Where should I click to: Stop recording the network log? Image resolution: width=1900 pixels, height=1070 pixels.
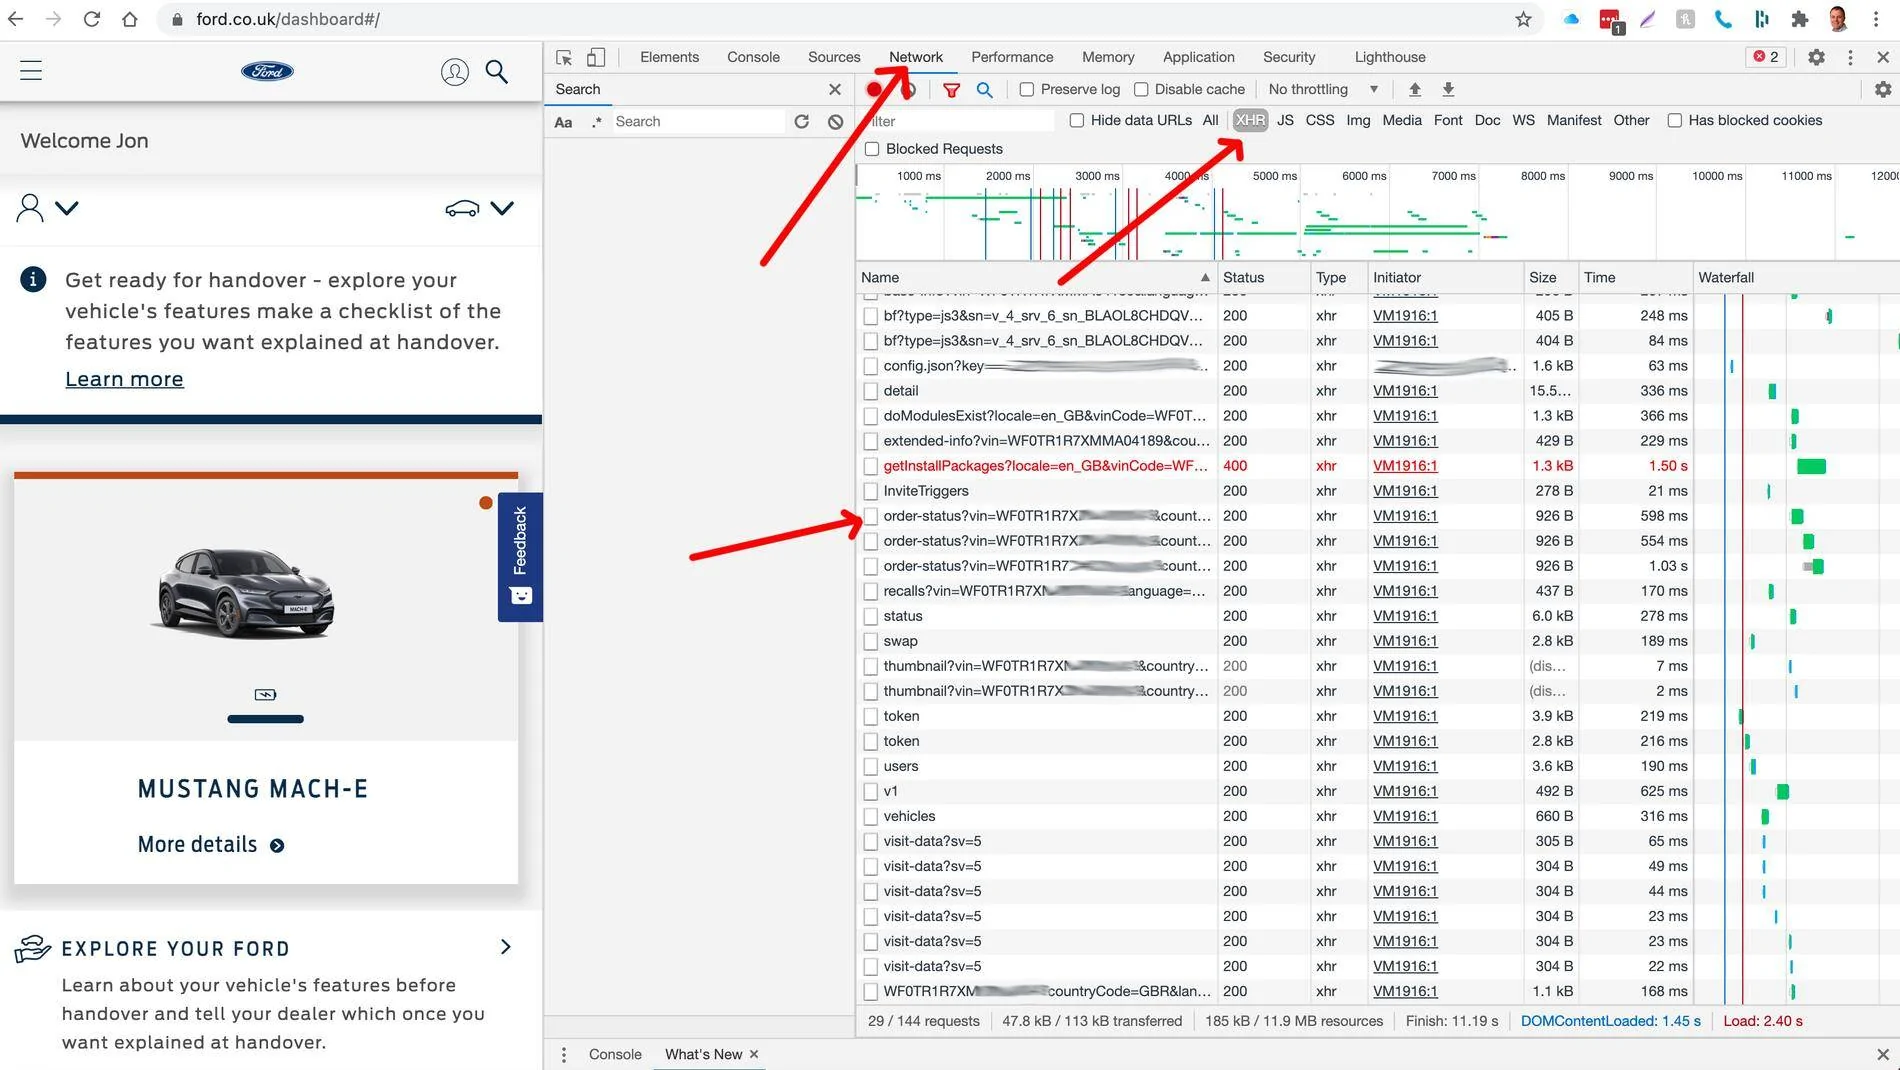point(874,89)
